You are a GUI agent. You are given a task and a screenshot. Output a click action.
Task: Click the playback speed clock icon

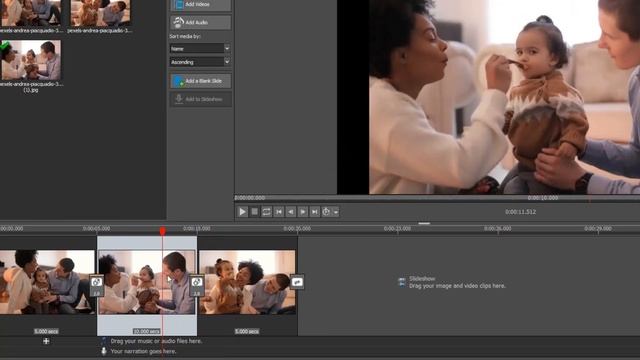coord(326,212)
